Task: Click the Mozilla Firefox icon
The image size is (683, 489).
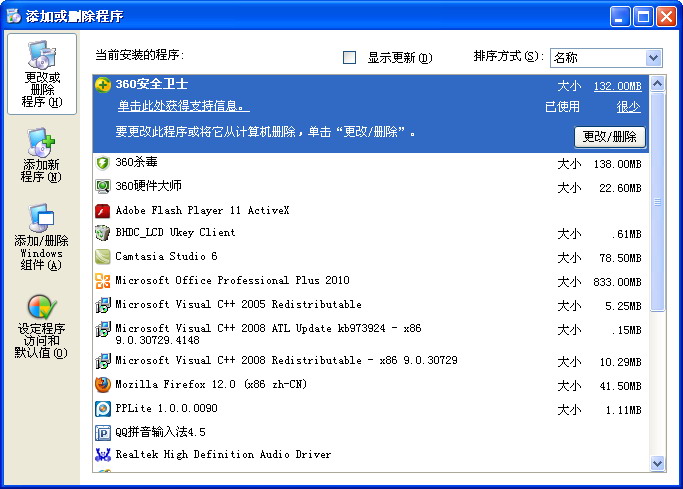Action: 103,384
